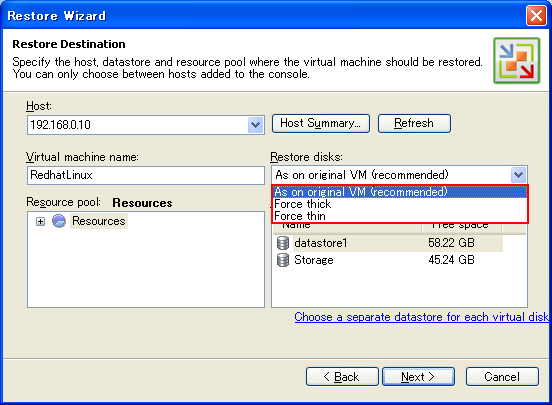
Task: Click the datastore1 disk icon
Action: (x=282, y=243)
